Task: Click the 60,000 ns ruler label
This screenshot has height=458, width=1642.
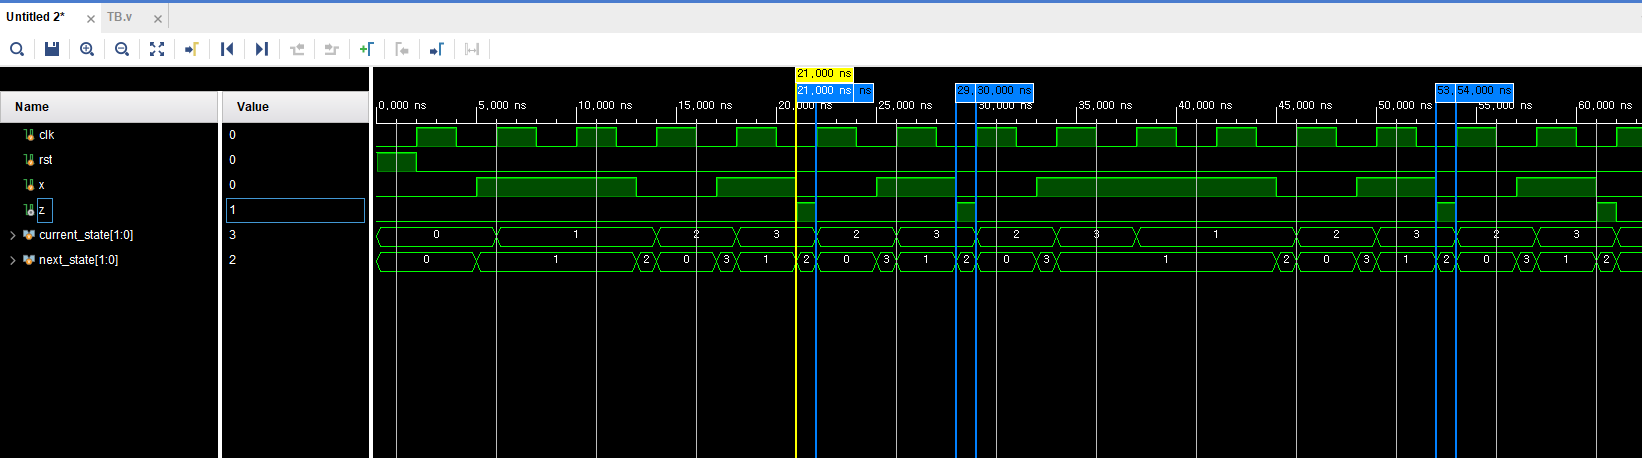Action: click(1605, 105)
